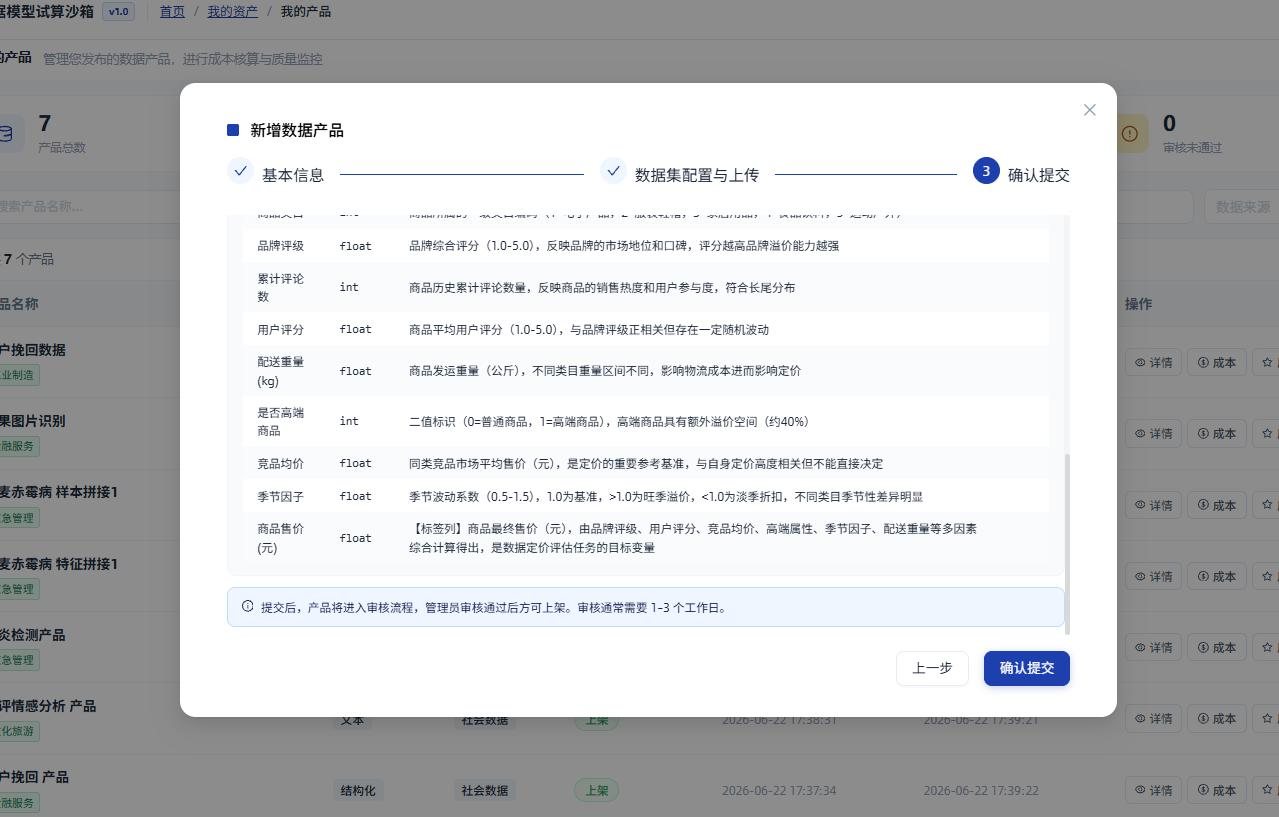Click the 配送重量(kg) field name
Screen dimensions: 1279x817
coord(281,371)
